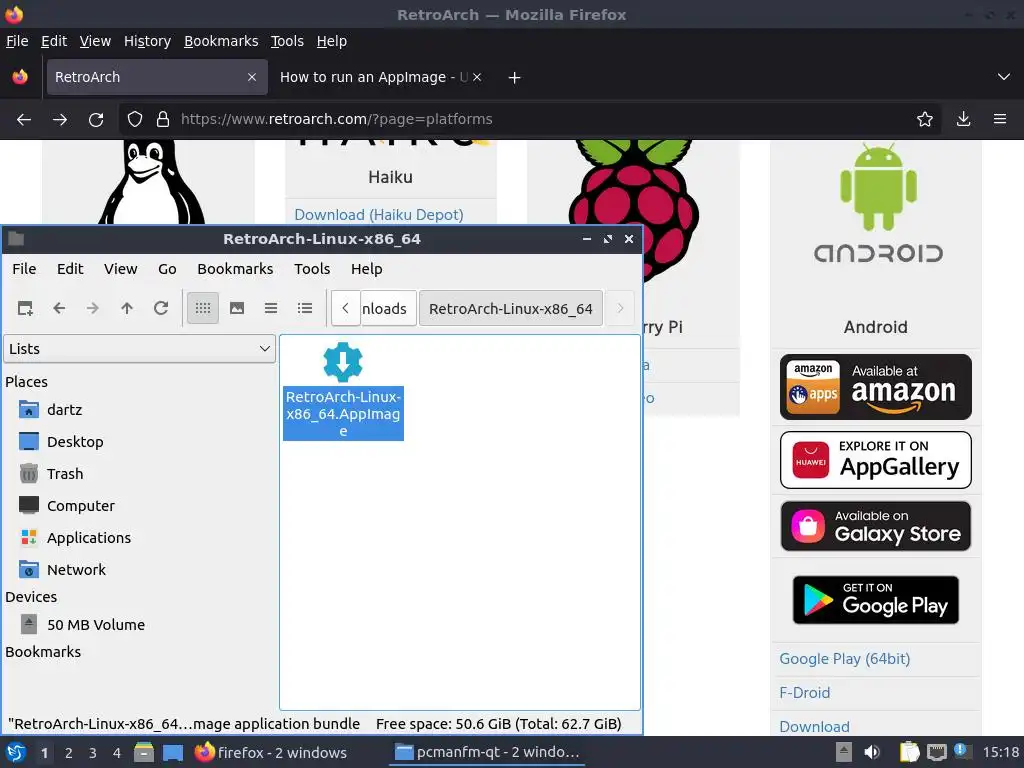Switch to virtual desktop 3
Image resolution: width=1024 pixels, height=768 pixels.
(x=93, y=753)
